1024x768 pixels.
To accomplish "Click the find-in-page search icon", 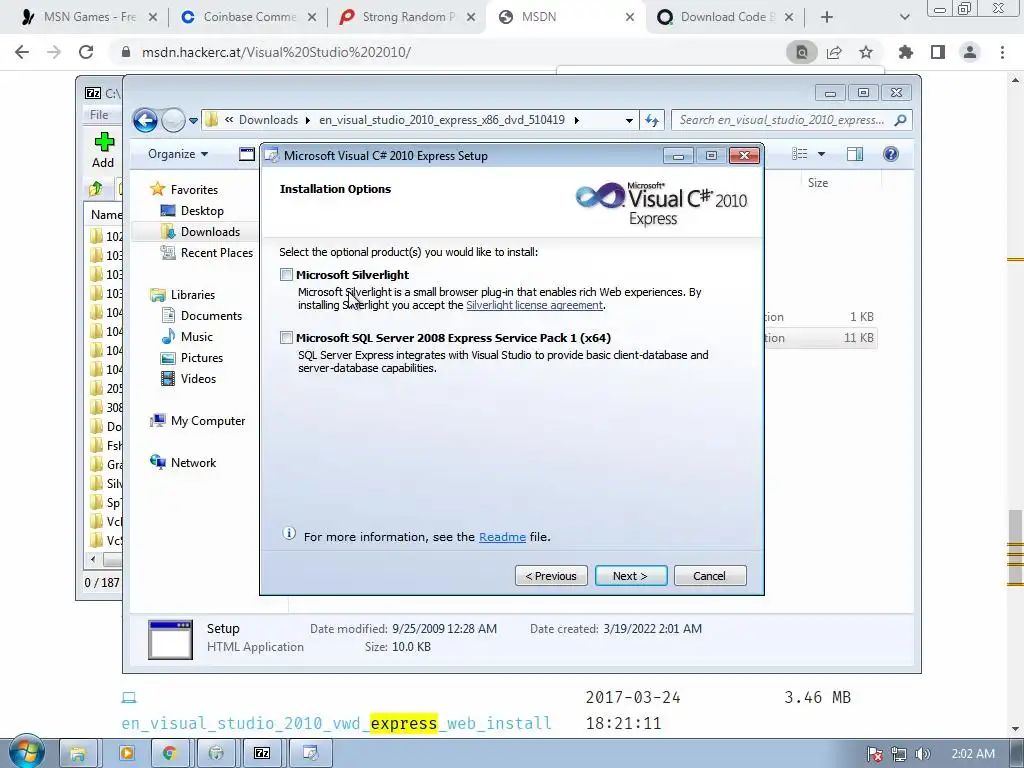I will pyautogui.click(x=802, y=52).
